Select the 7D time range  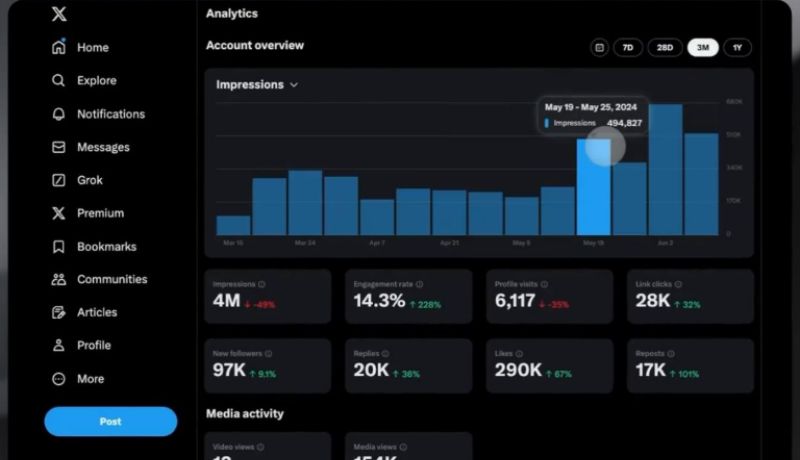click(627, 47)
